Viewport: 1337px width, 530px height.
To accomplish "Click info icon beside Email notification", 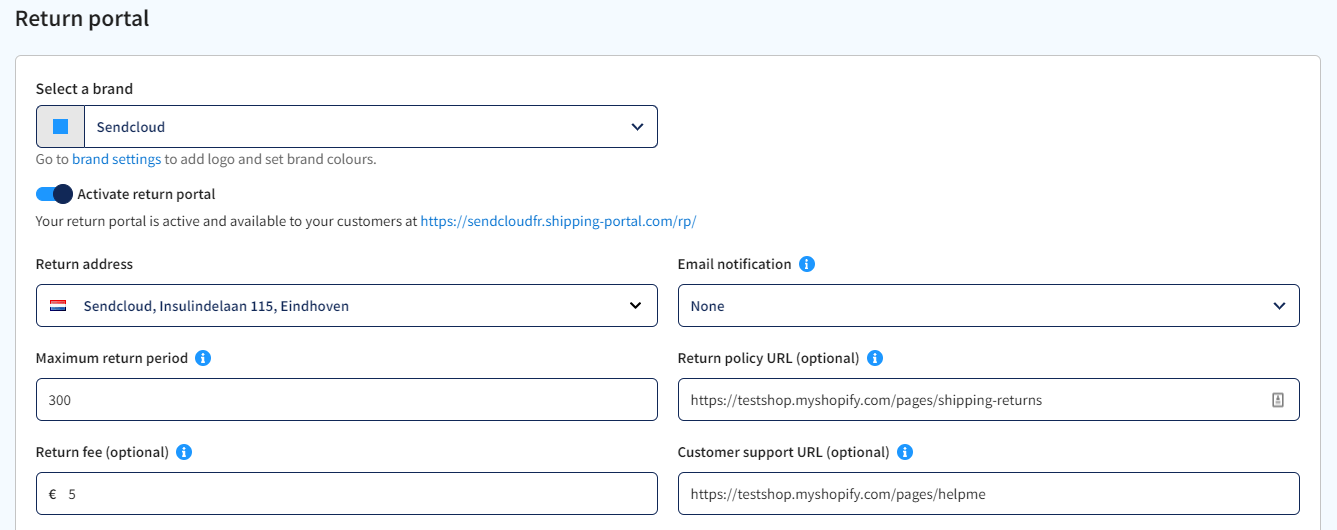I will 807,264.
